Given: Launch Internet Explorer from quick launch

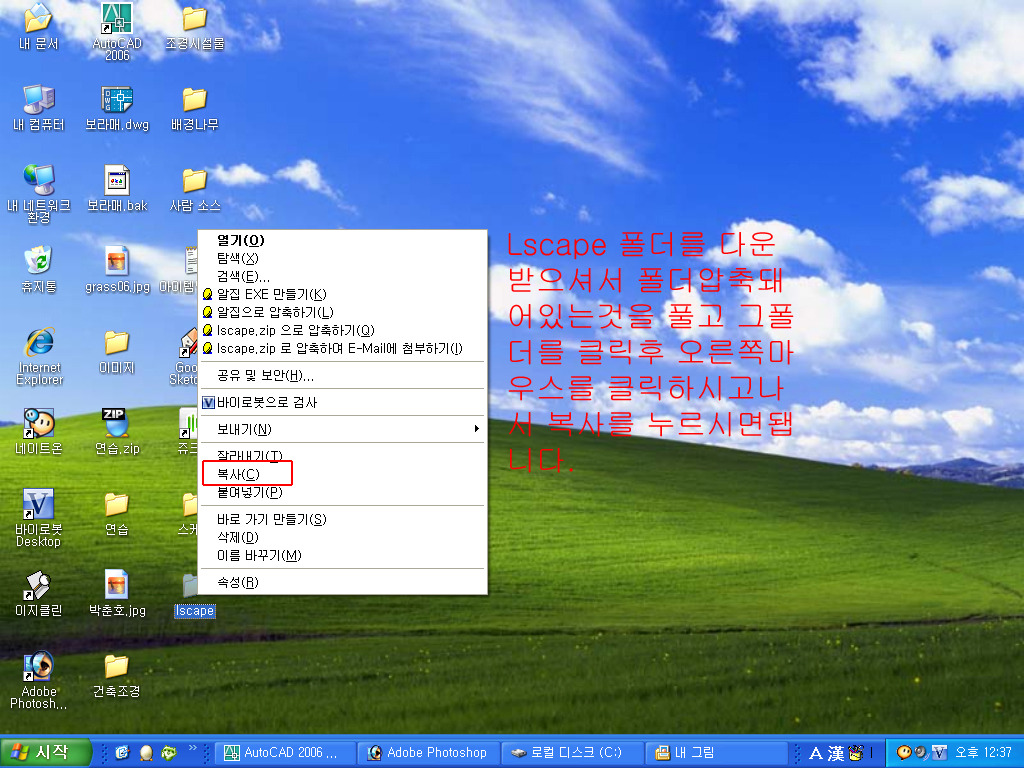Looking at the screenshot, I should click(122, 753).
